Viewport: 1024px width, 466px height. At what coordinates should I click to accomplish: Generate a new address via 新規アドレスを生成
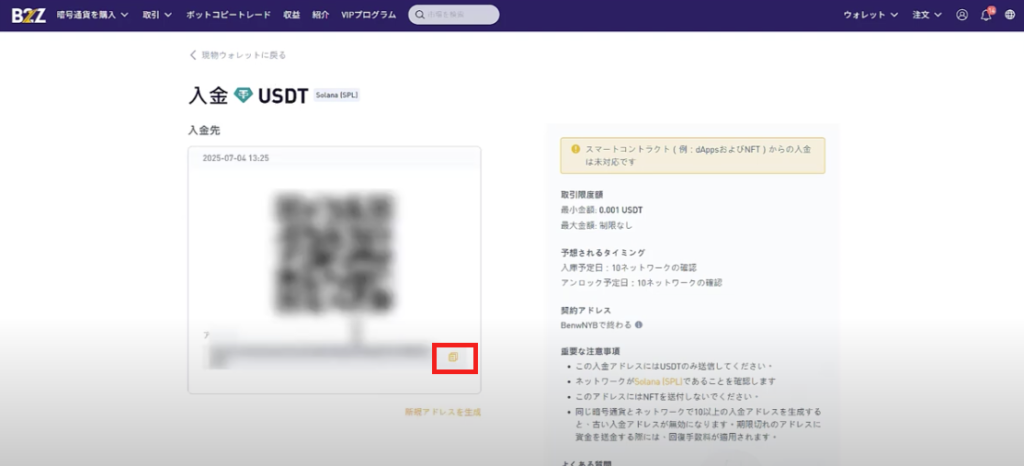click(443, 412)
